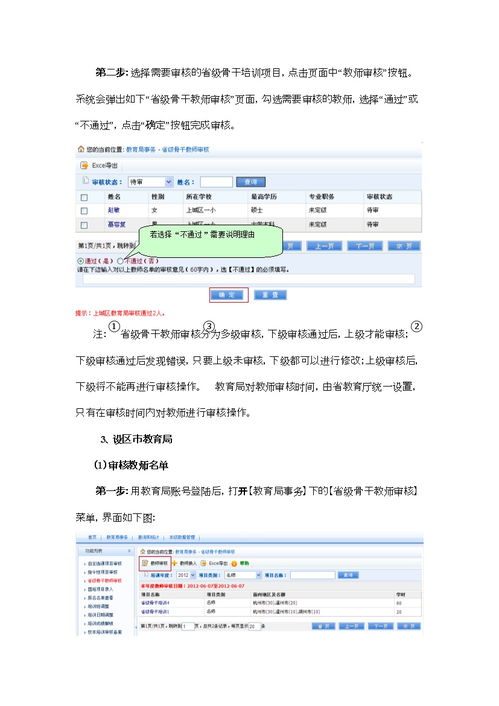
Task: Click 审核状态 column header in teacher table
Action: coord(380,197)
